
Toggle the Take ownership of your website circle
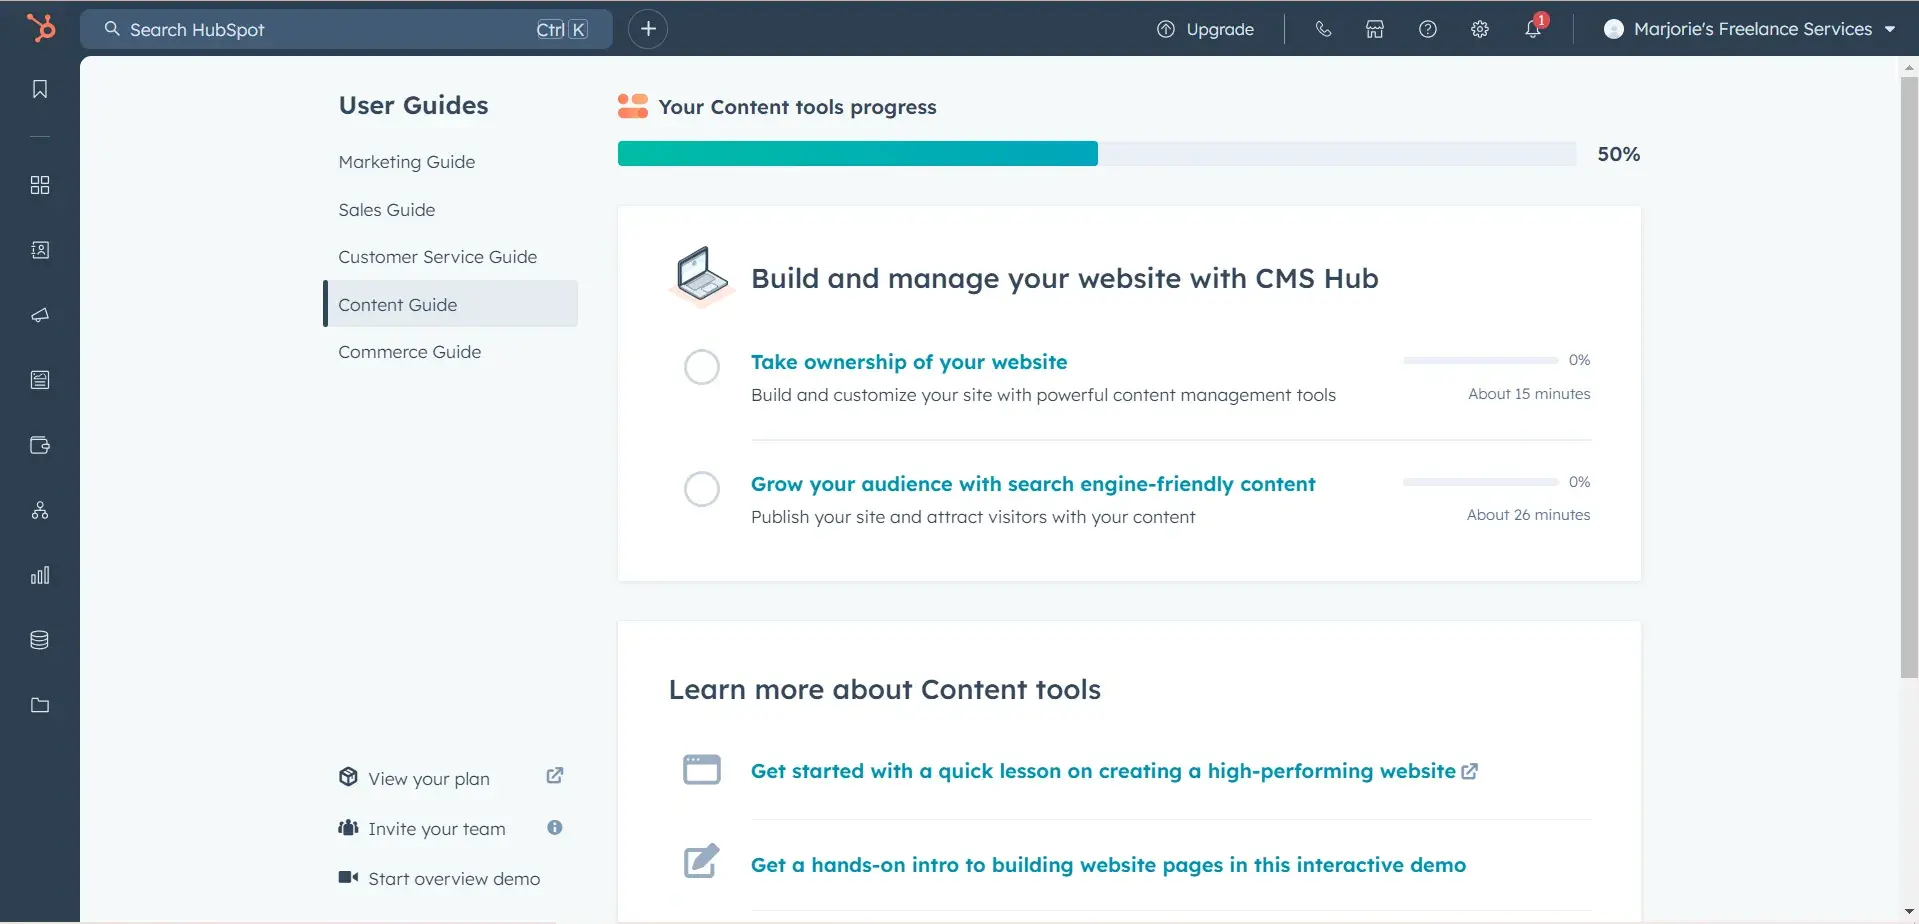coord(702,367)
